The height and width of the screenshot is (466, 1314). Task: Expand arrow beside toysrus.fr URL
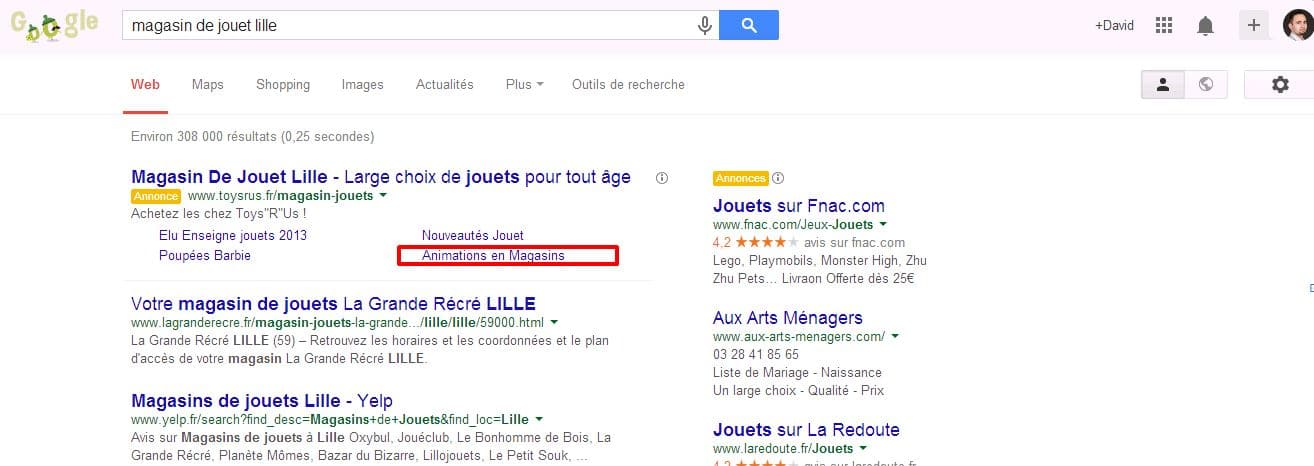382,196
